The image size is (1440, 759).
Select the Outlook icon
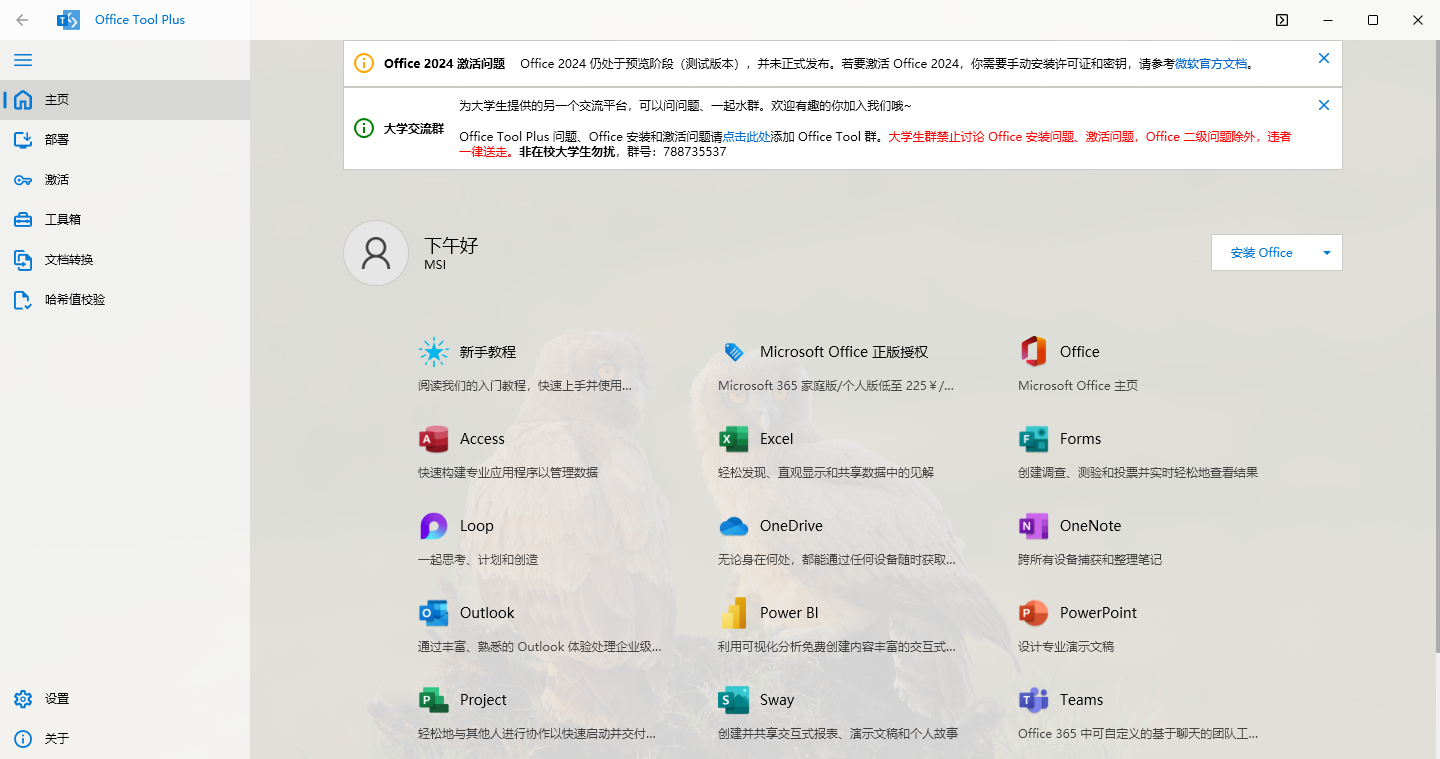point(433,612)
